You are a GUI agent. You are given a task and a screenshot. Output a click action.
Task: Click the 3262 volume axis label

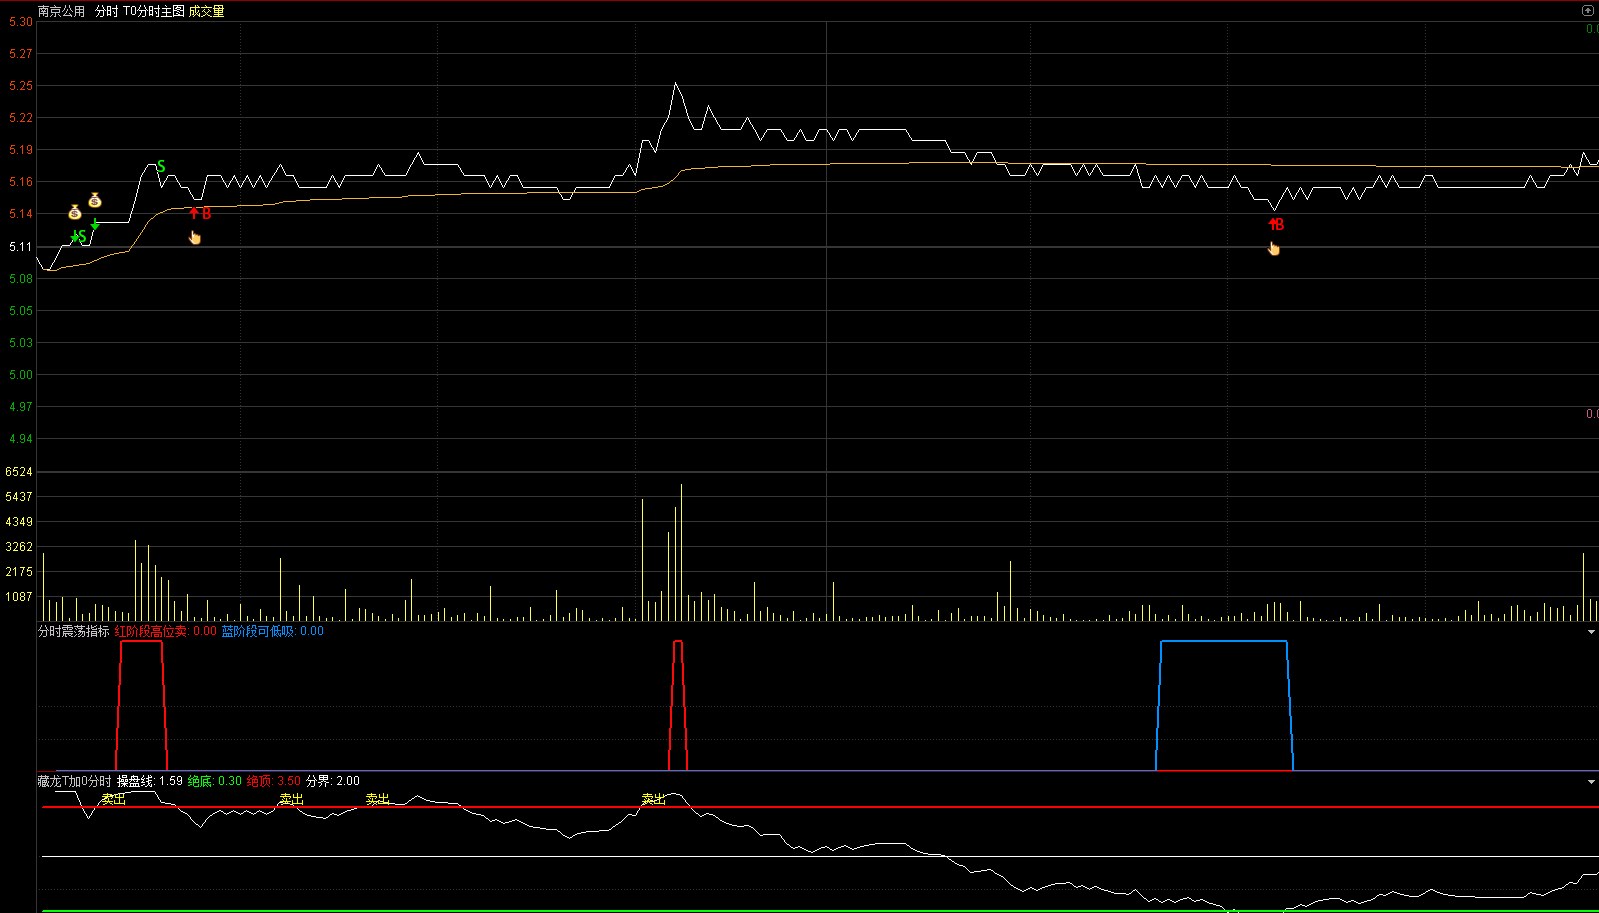(19, 547)
